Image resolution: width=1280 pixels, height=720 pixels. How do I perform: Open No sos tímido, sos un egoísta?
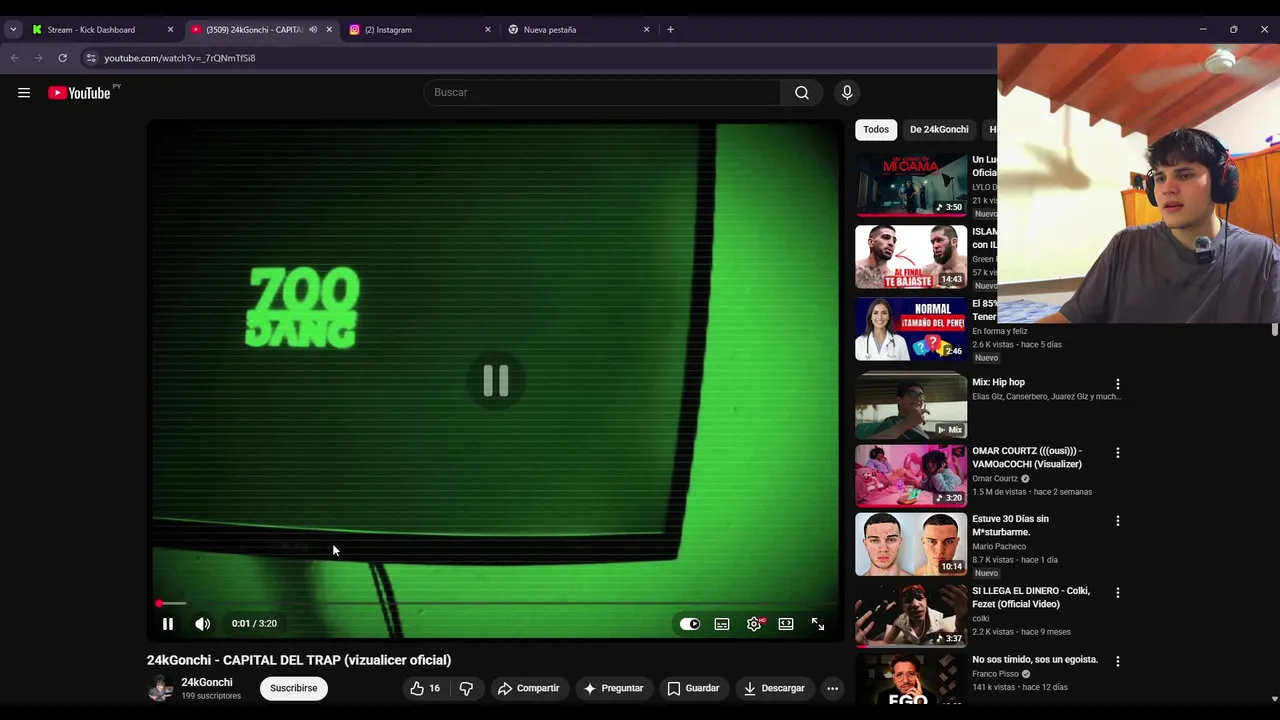point(1035,660)
